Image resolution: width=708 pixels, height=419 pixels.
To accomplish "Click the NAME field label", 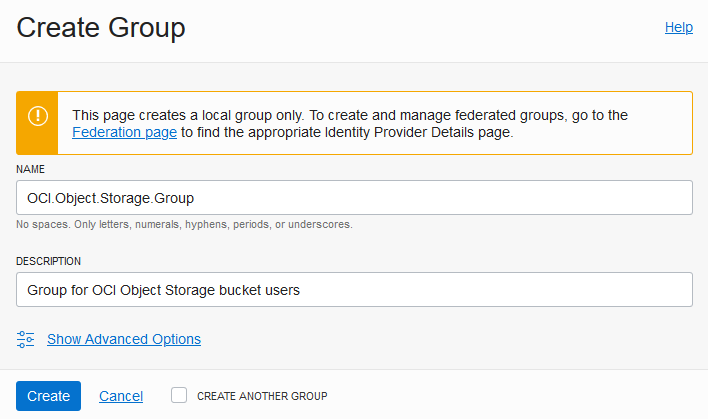I will click(30, 169).
